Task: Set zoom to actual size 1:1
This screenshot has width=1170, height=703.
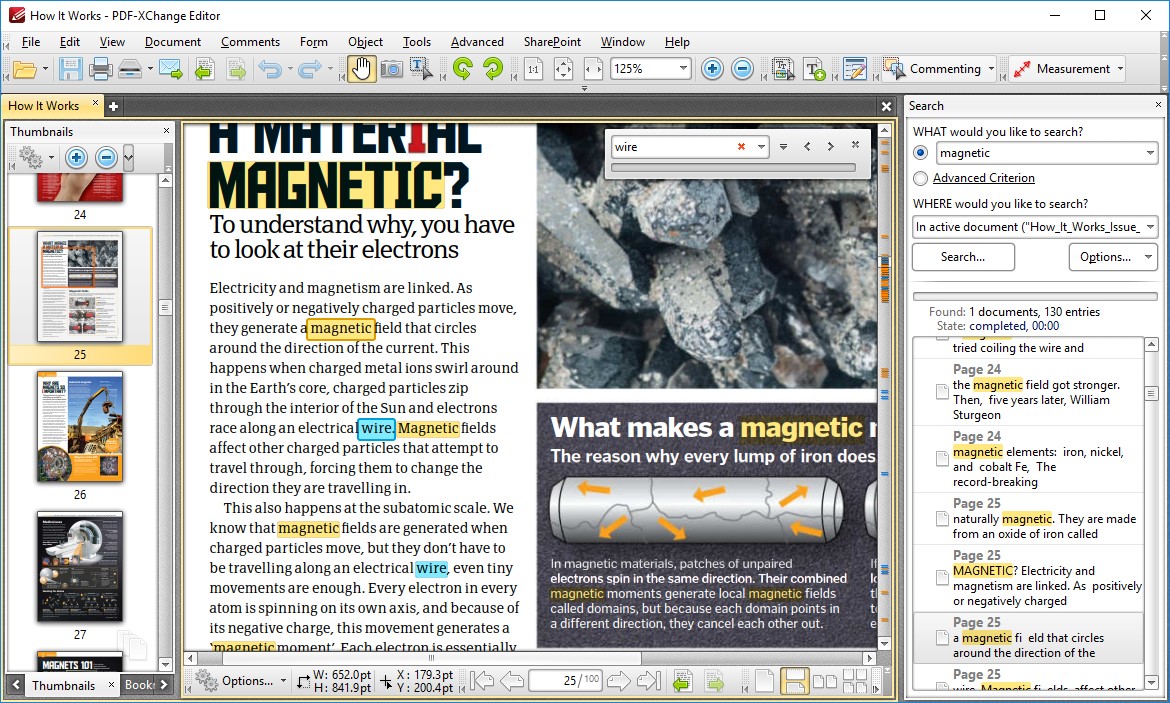Action: point(534,69)
